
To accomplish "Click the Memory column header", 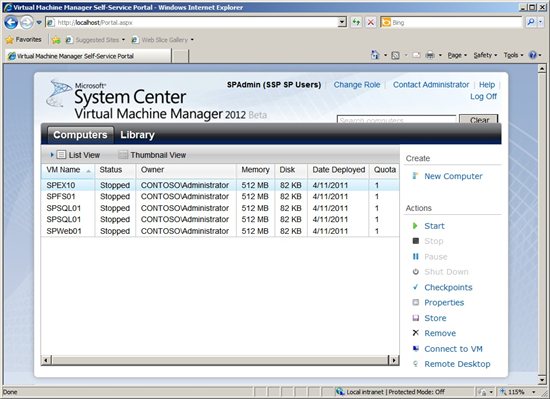I will 256,170.
